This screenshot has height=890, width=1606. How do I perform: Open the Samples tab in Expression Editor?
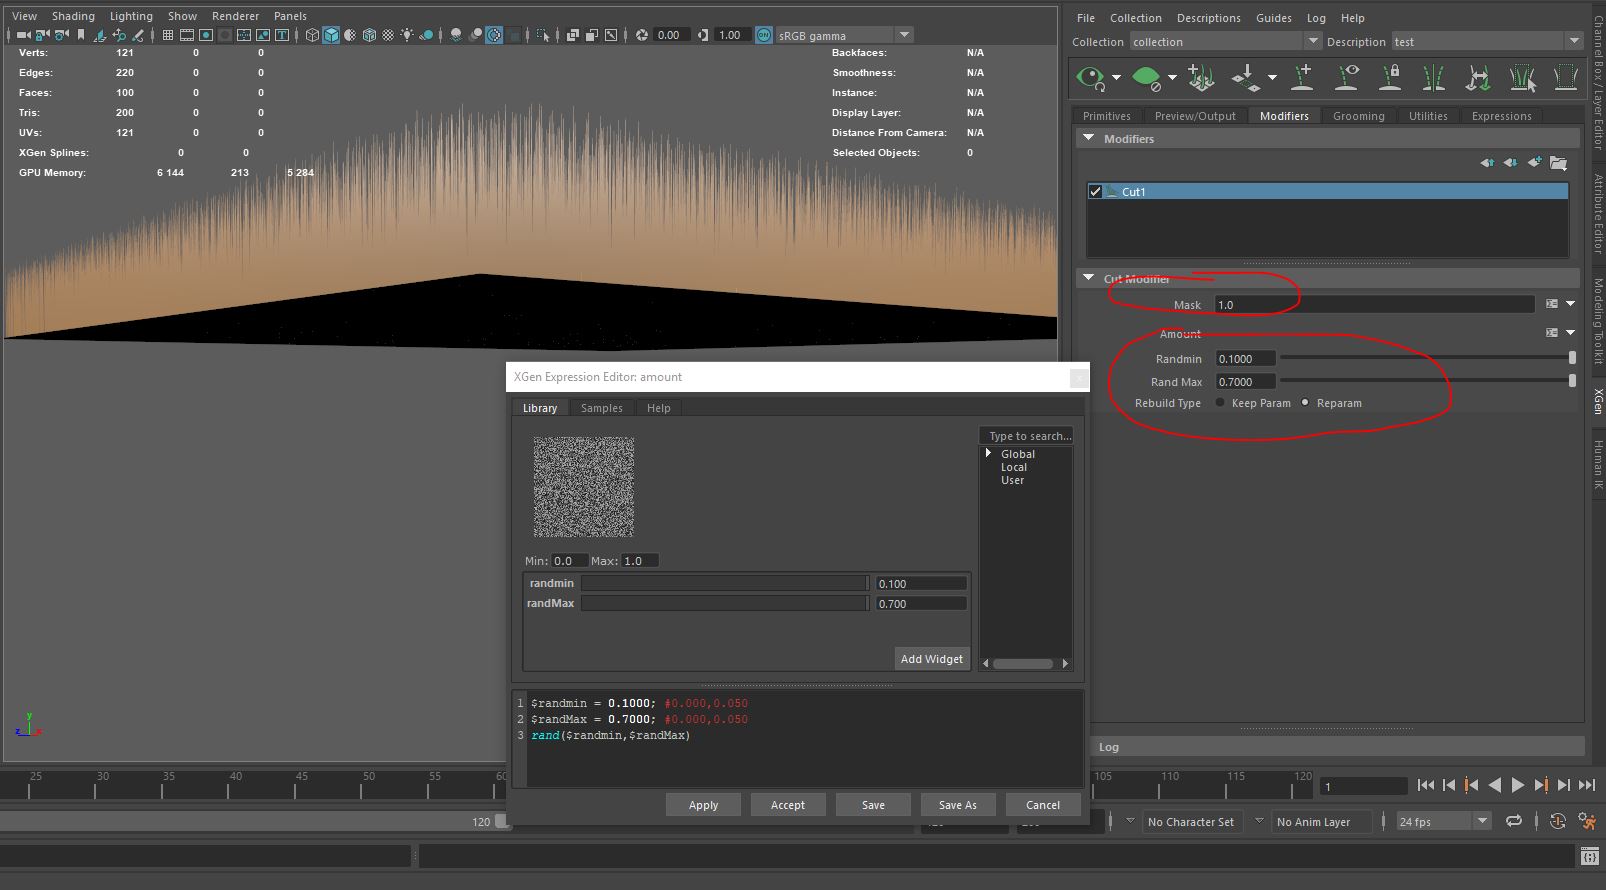(601, 408)
